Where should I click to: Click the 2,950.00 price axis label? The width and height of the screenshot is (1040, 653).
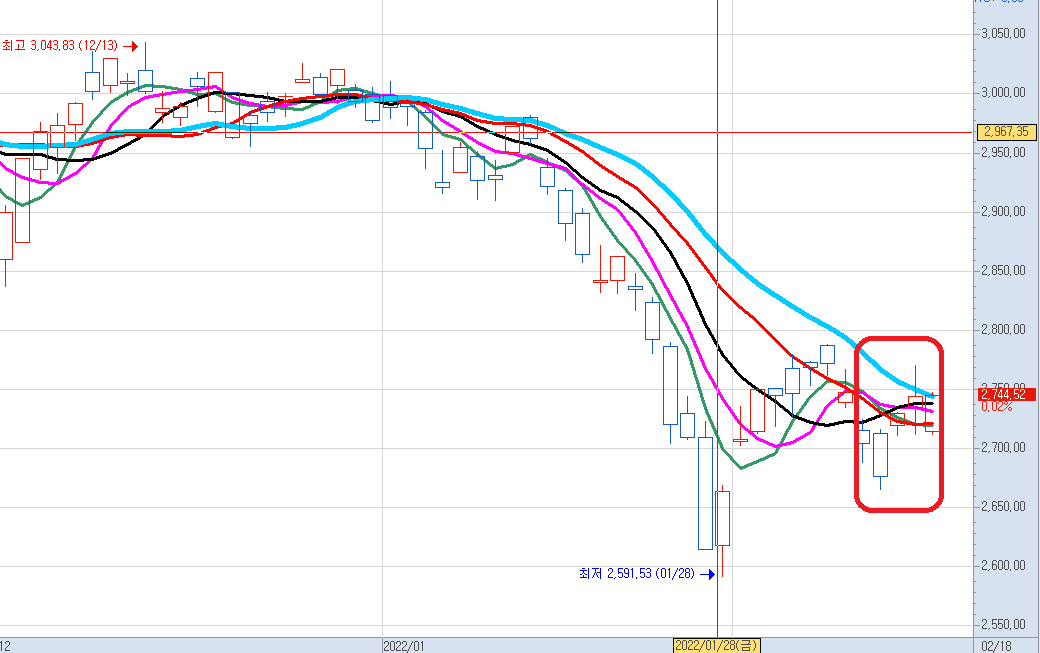tap(1004, 152)
